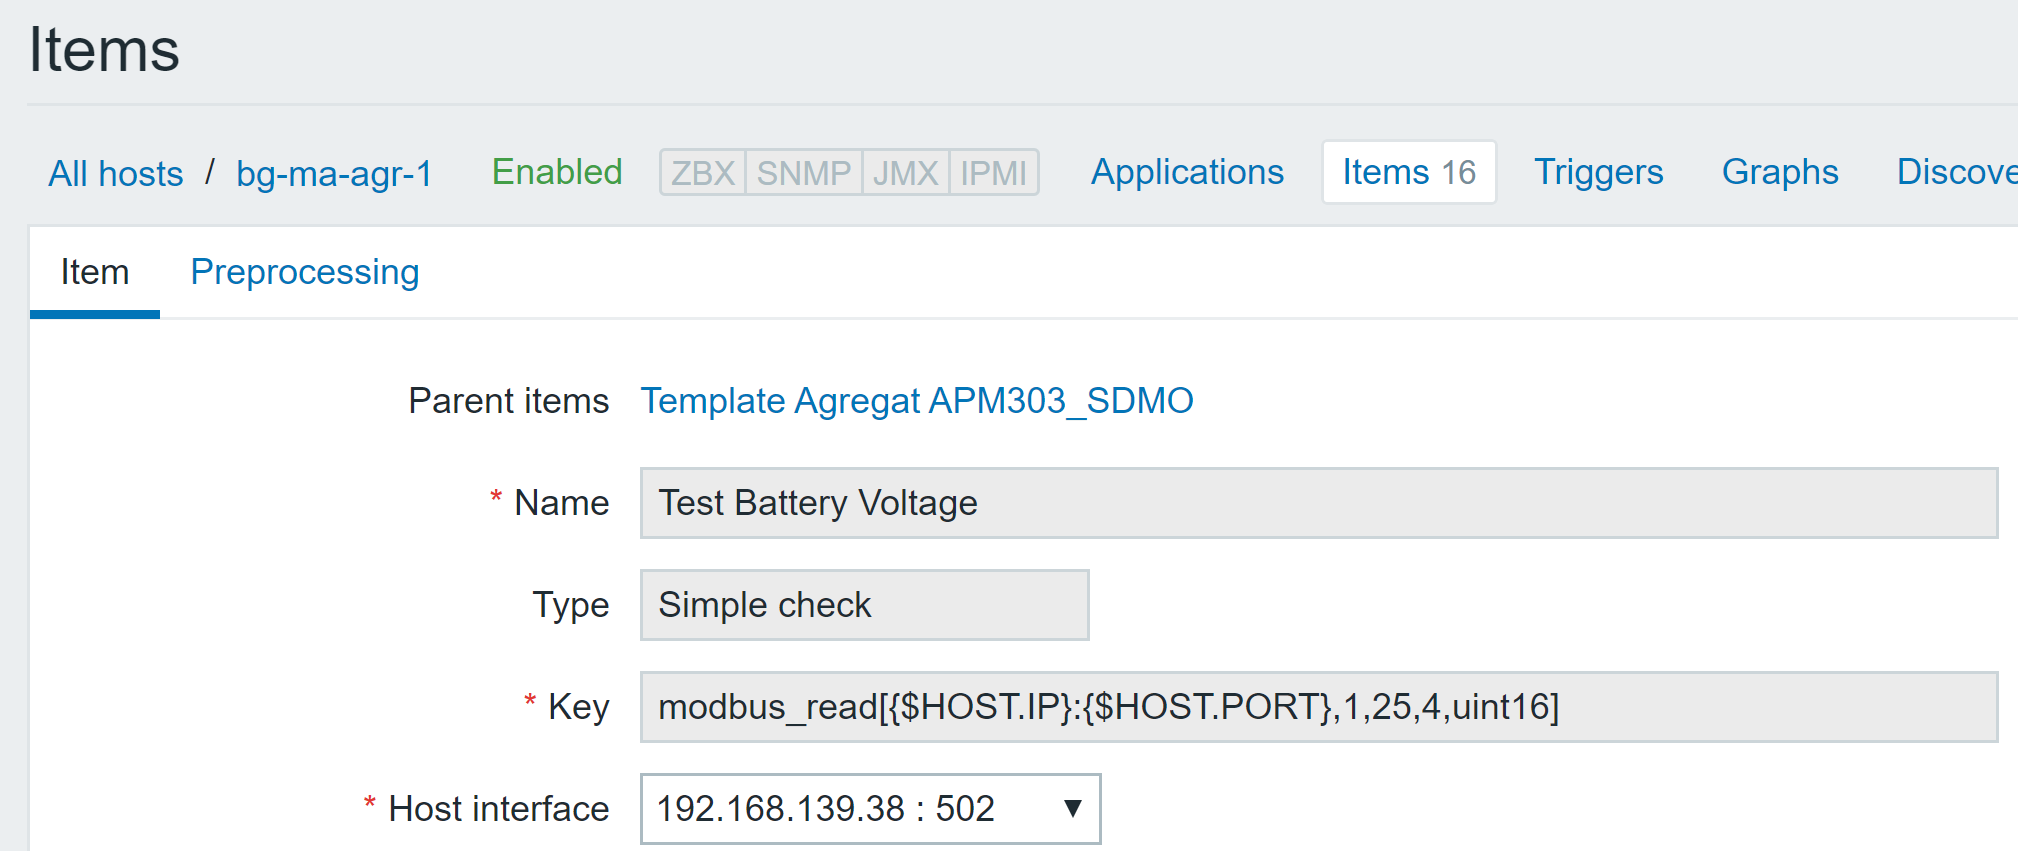2018x851 pixels.
Task: Go to All hosts breadcrumb
Action: click(116, 174)
